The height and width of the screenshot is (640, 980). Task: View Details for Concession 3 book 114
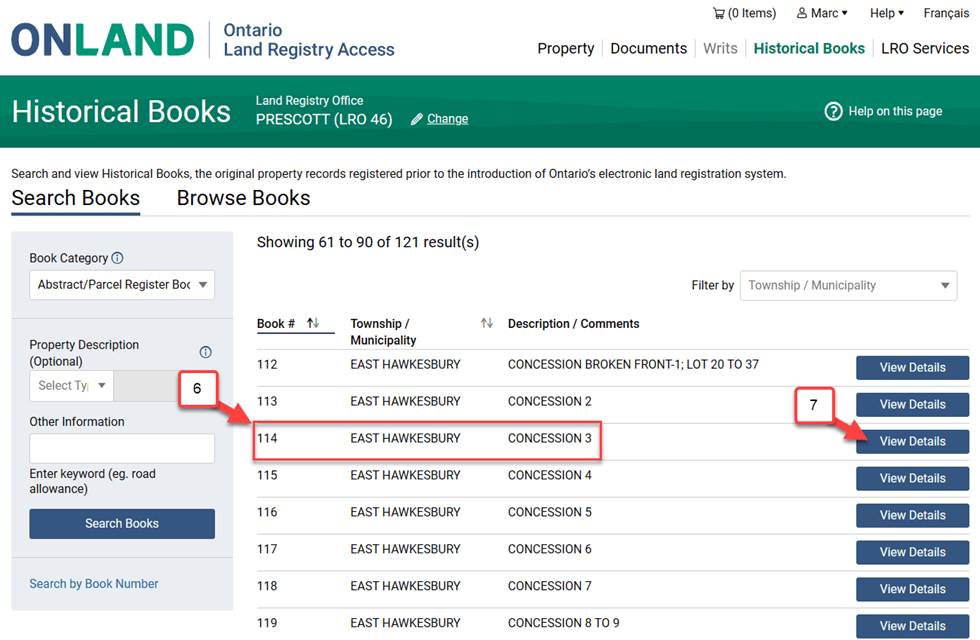tap(912, 441)
